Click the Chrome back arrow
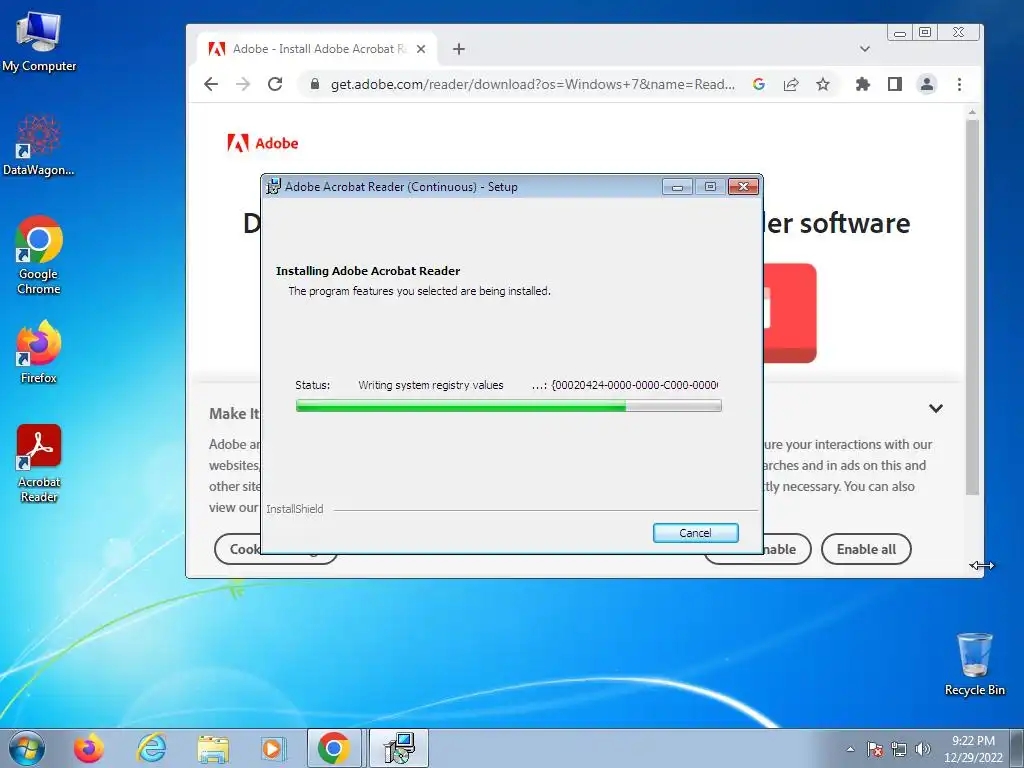 click(211, 84)
